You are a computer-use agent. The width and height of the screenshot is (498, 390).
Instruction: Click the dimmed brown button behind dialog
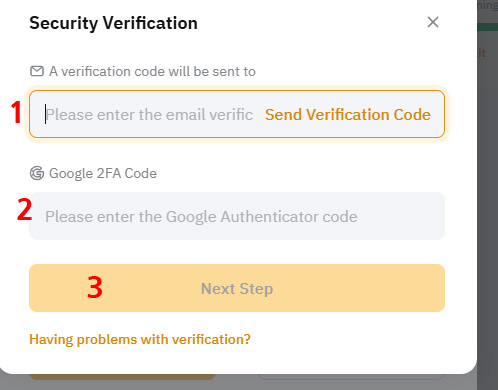click(x=123, y=377)
